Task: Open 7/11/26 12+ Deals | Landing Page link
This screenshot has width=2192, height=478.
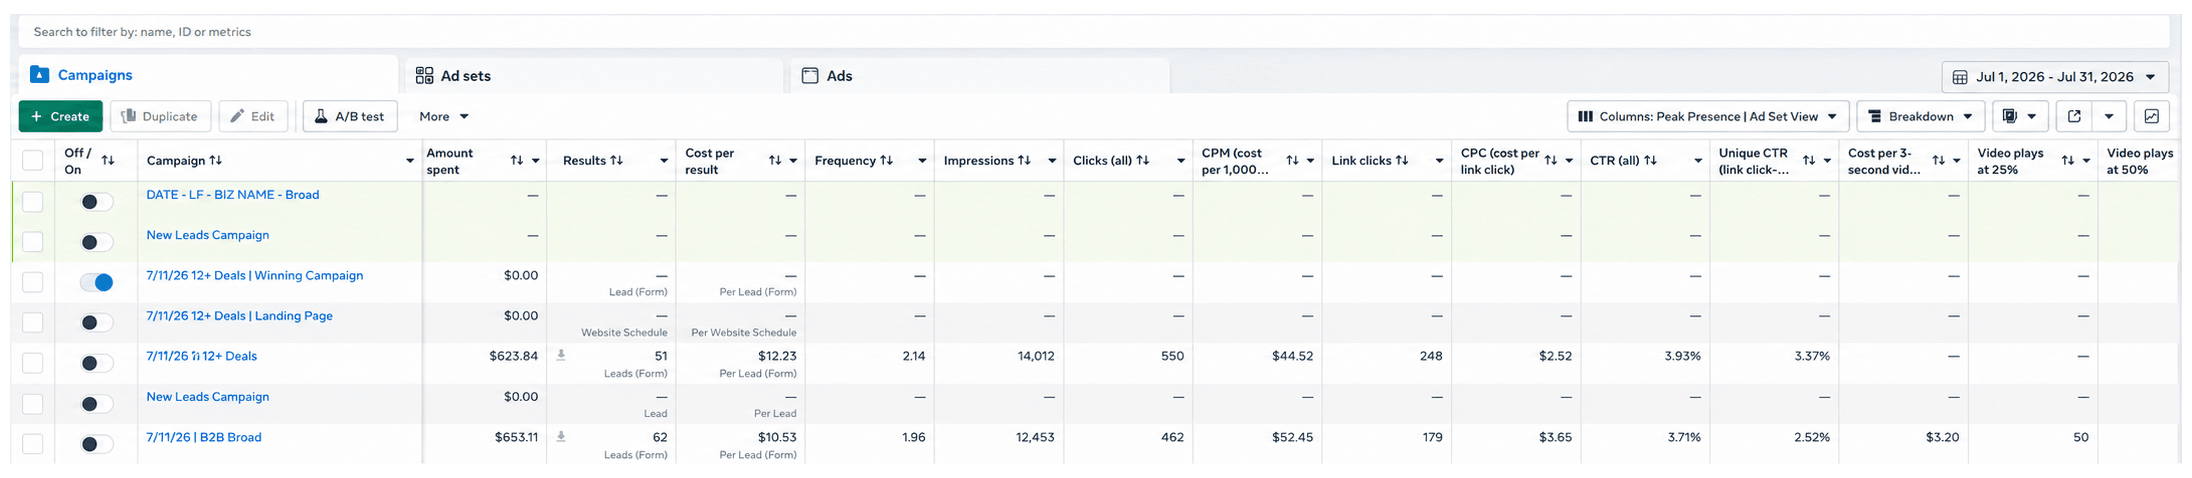Action: coord(240,316)
